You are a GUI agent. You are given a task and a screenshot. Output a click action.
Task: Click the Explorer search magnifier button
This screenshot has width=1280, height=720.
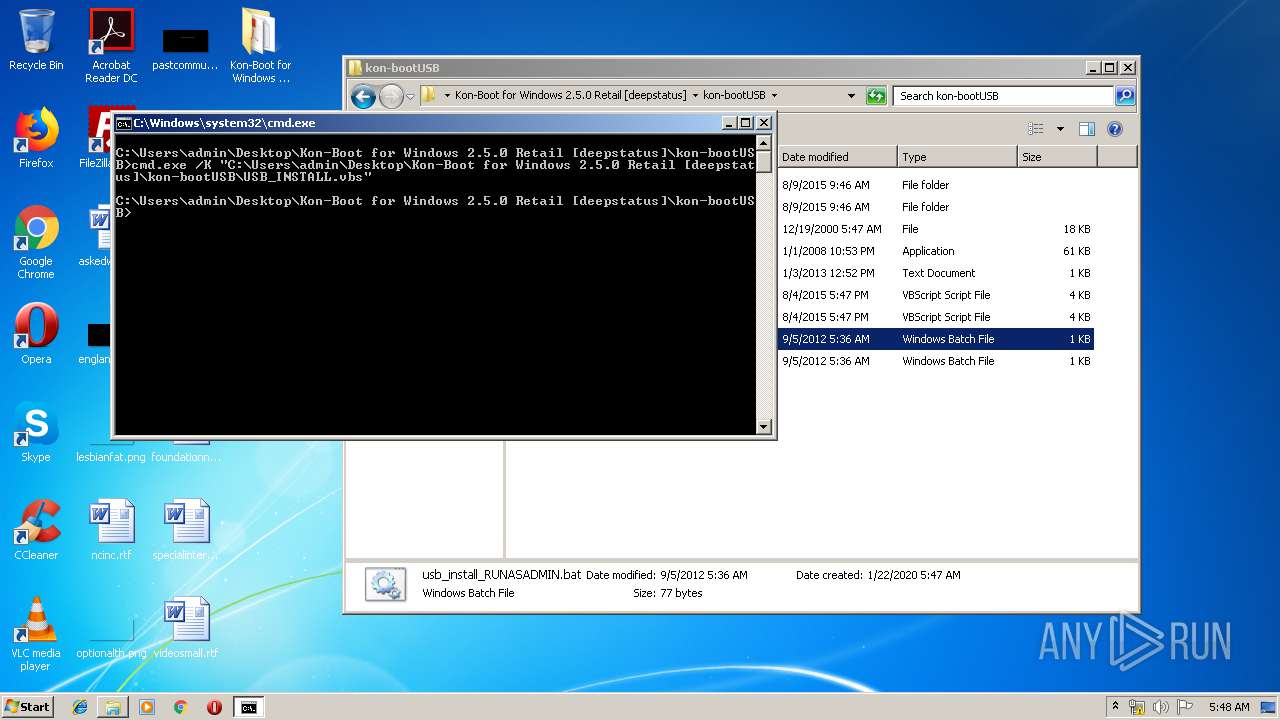[x=1125, y=96]
